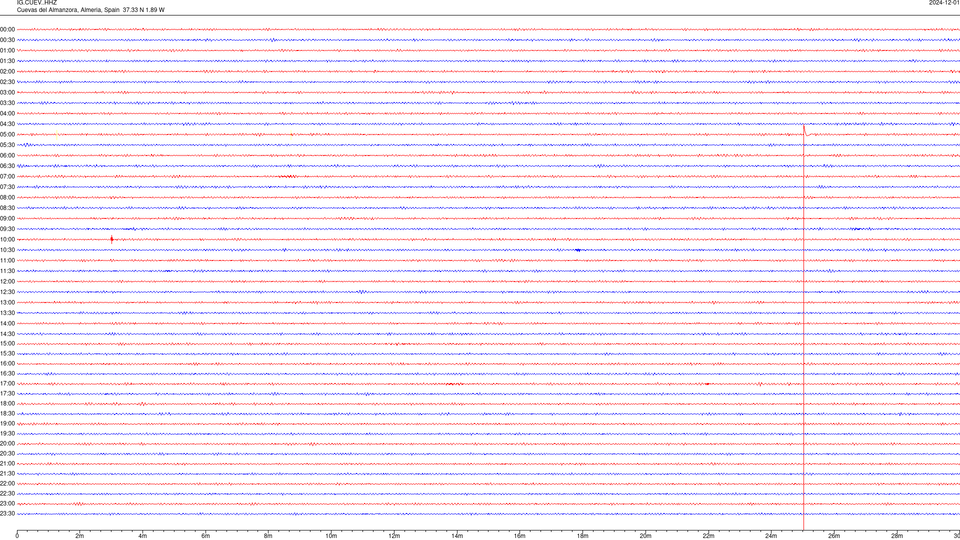Click the 23:00 row label
The width and height of the screenshot is (960, 540).
7,504
